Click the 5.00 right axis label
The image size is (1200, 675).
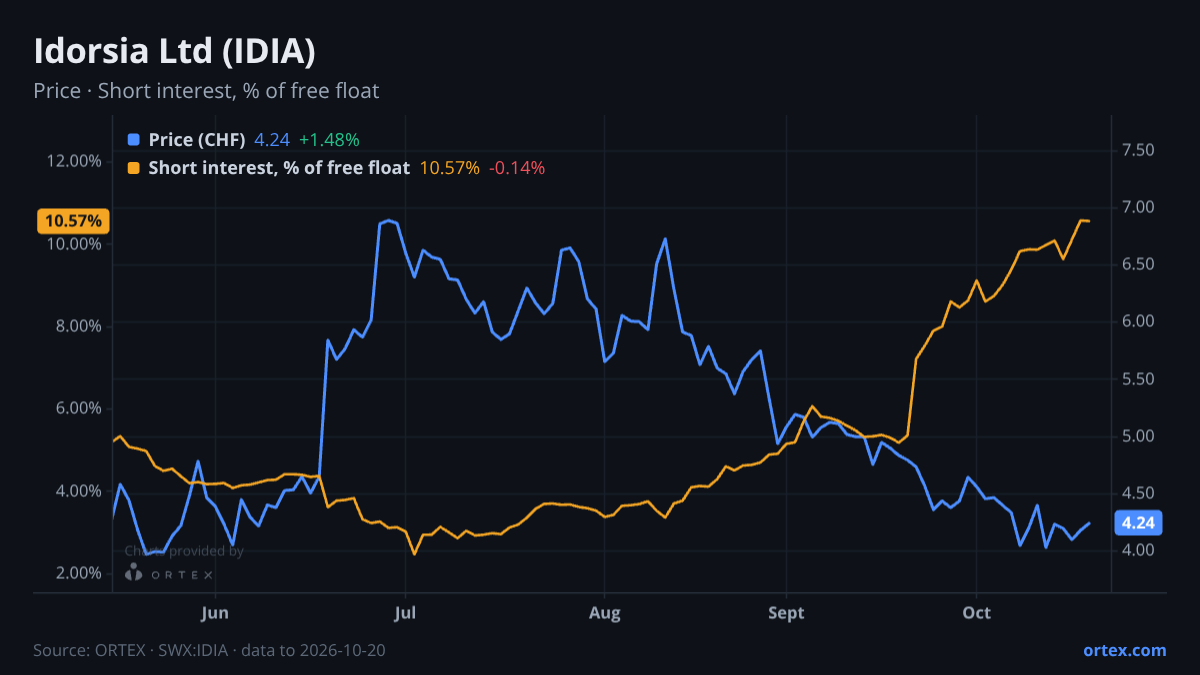1139,436
